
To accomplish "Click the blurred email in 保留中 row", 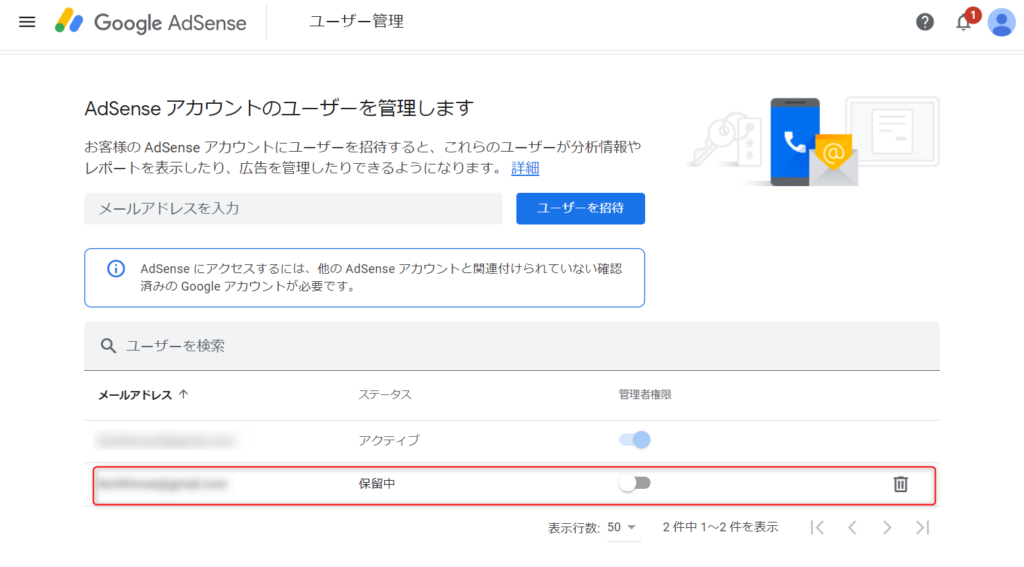I will tap(163, 483).
